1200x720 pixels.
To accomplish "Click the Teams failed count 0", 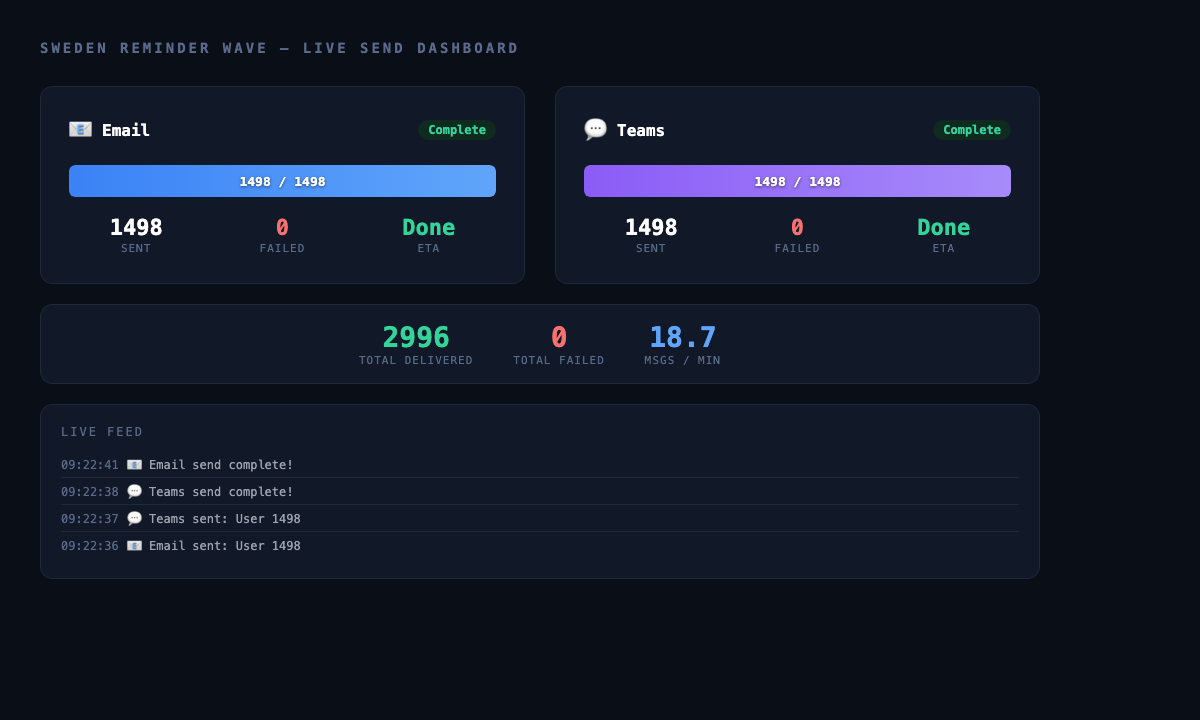I will pyautogui.click(x=797, y=227).
